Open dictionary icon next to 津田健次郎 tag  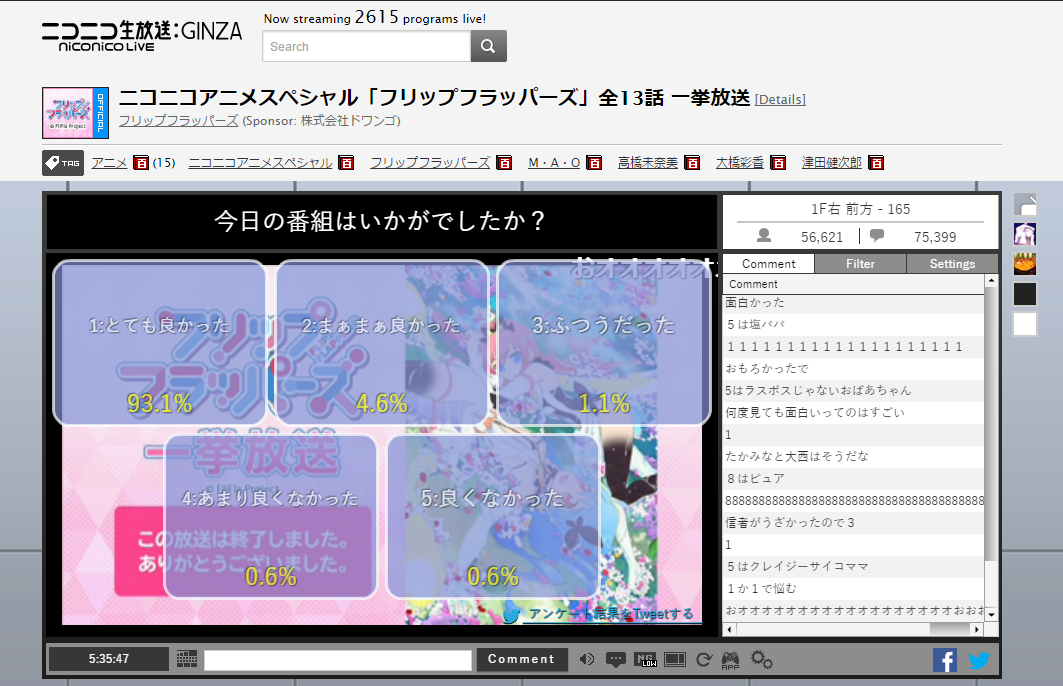click(x=875, y=163)
